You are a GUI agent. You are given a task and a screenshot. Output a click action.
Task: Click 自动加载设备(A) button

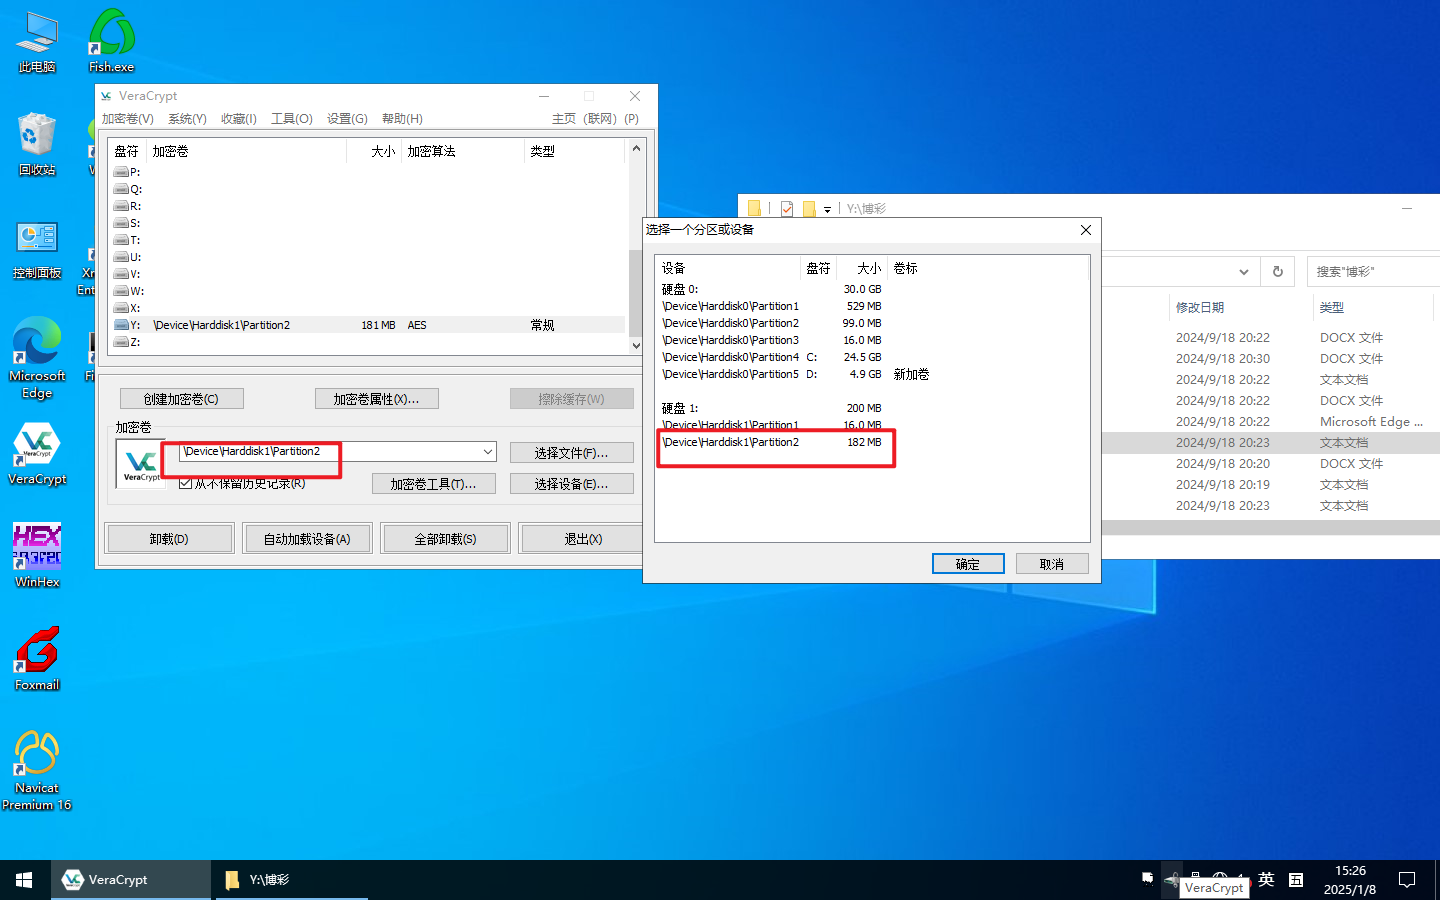point(307,539)
